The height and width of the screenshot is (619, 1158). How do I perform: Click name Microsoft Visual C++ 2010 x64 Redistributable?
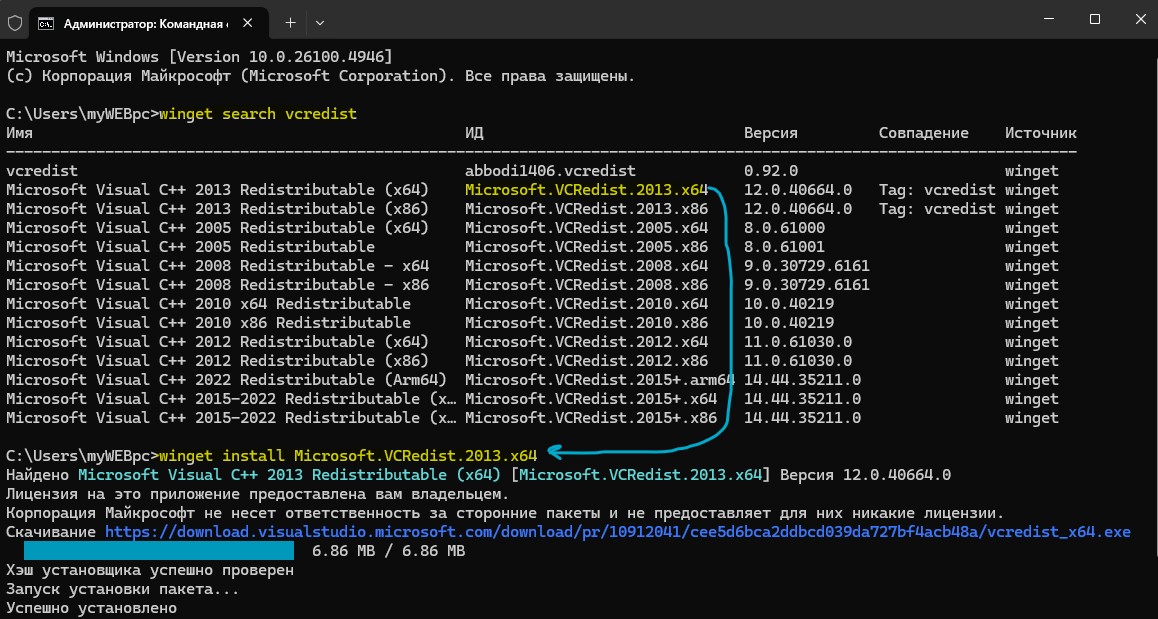(x=208, y=304)
